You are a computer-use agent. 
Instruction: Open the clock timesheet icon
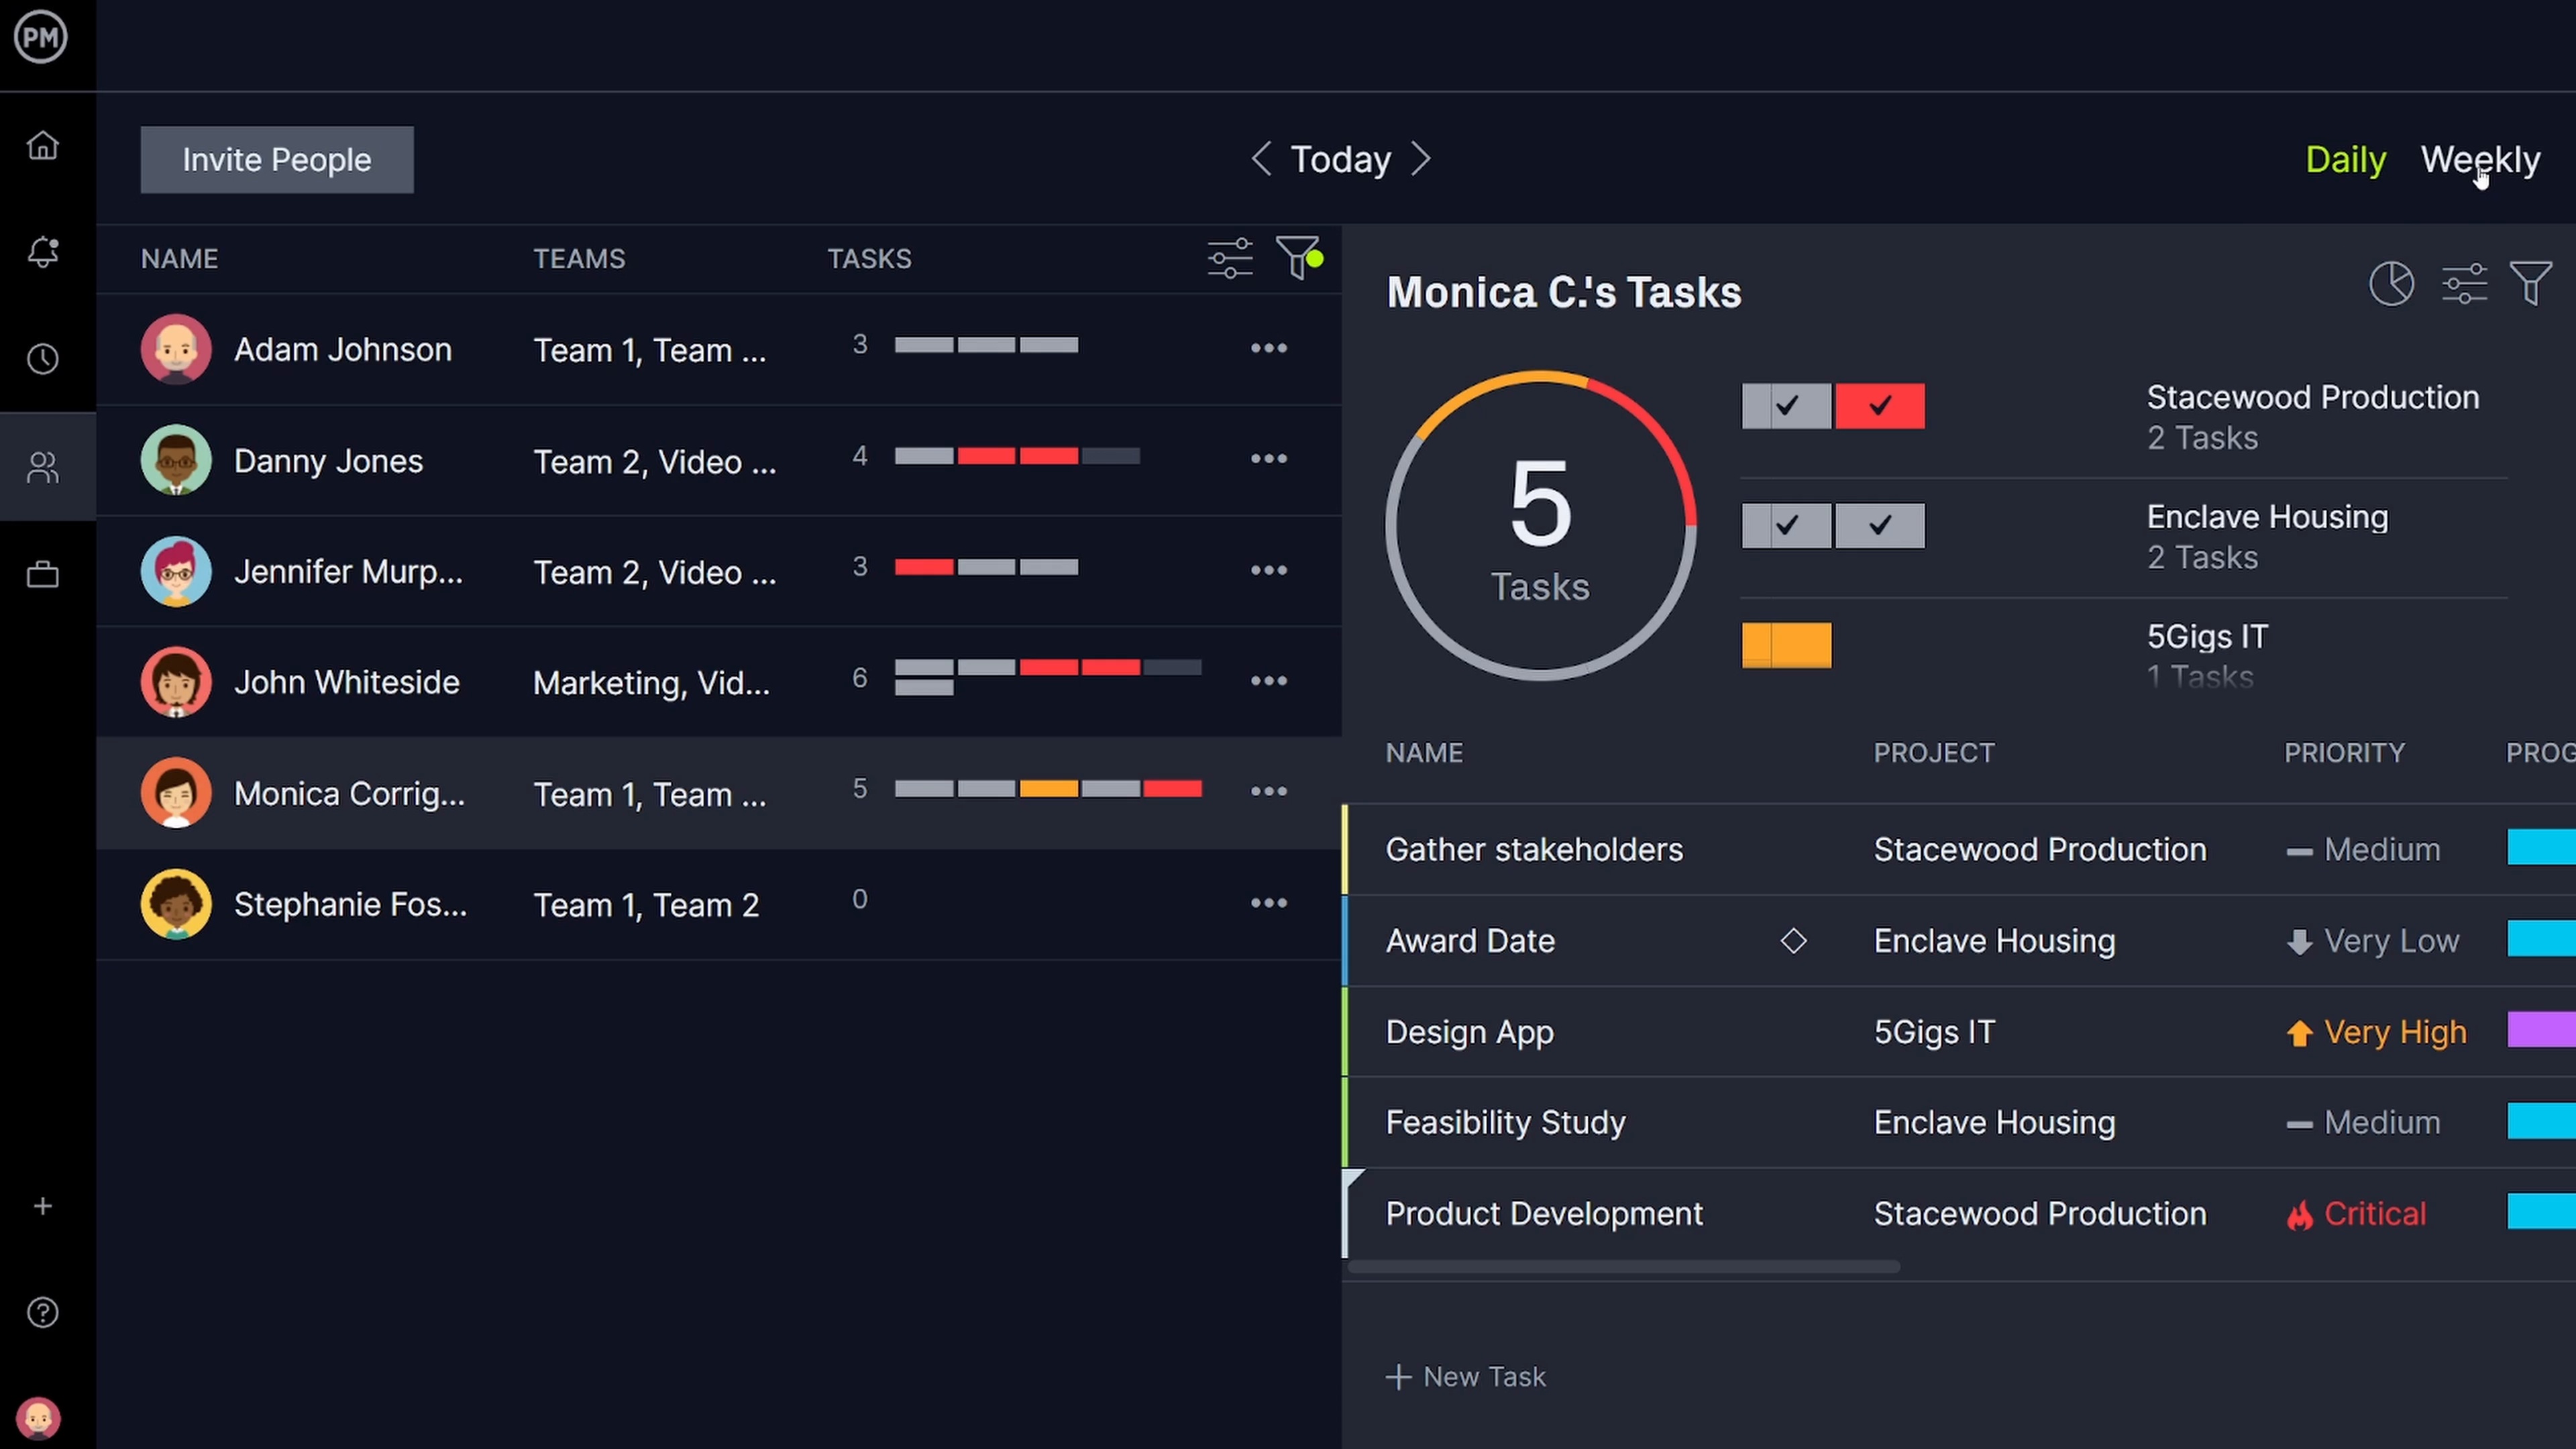coord(42,359)
